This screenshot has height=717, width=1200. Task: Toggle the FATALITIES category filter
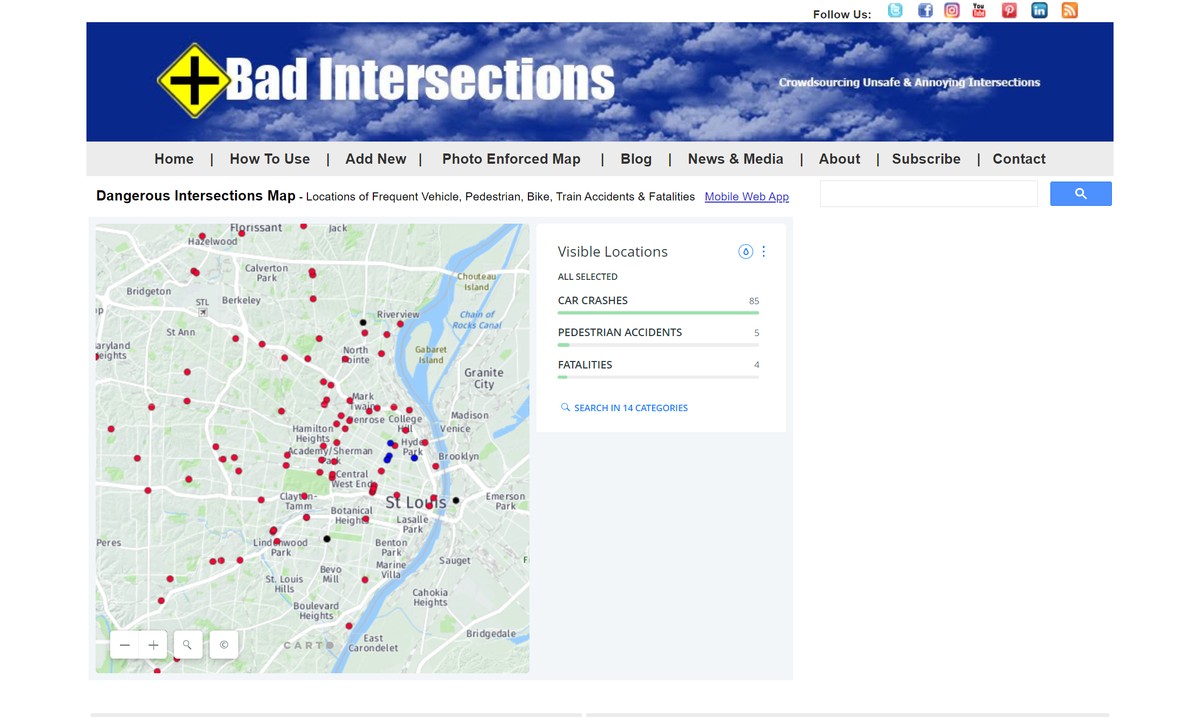[585, 365]
